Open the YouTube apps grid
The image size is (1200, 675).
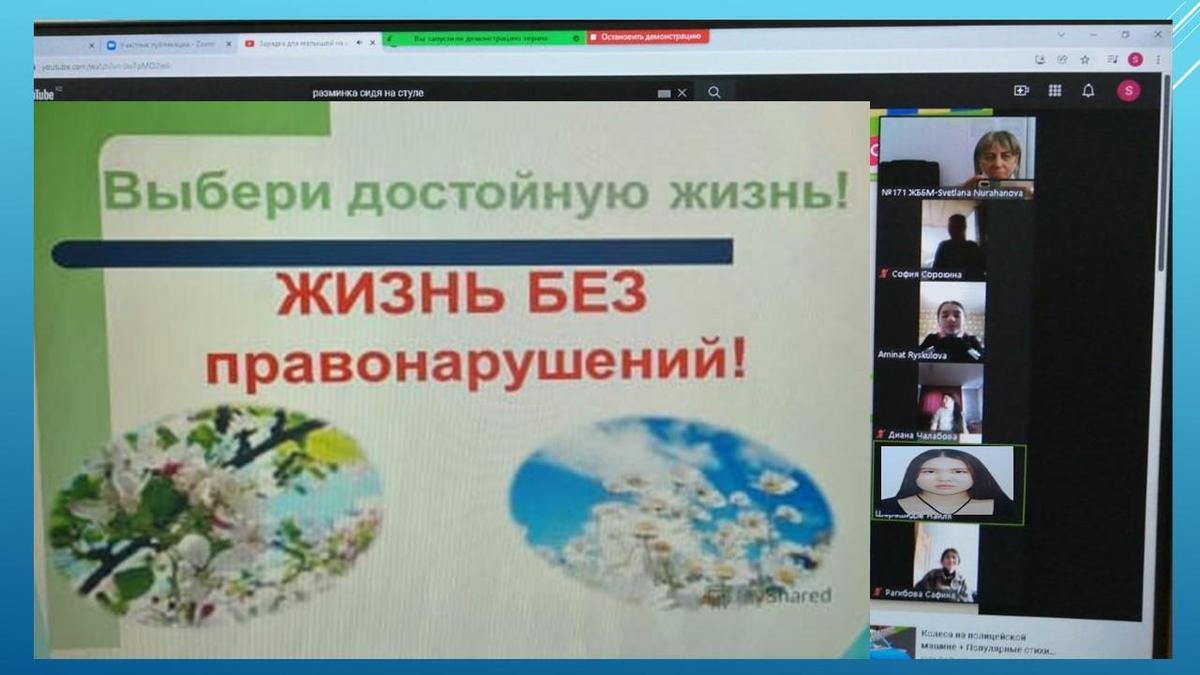pos(1054,91)
